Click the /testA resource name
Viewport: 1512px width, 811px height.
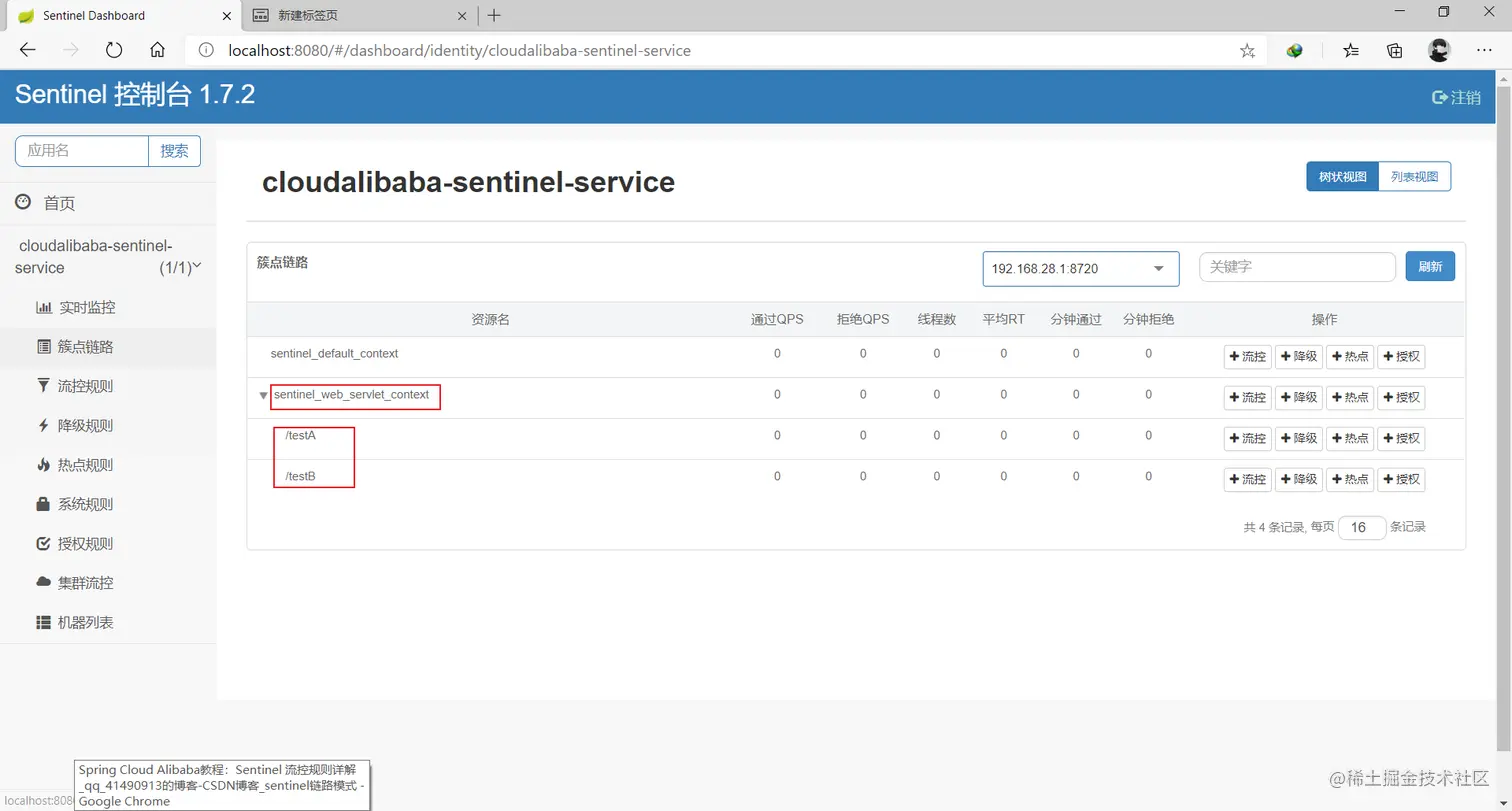(300, 435)
